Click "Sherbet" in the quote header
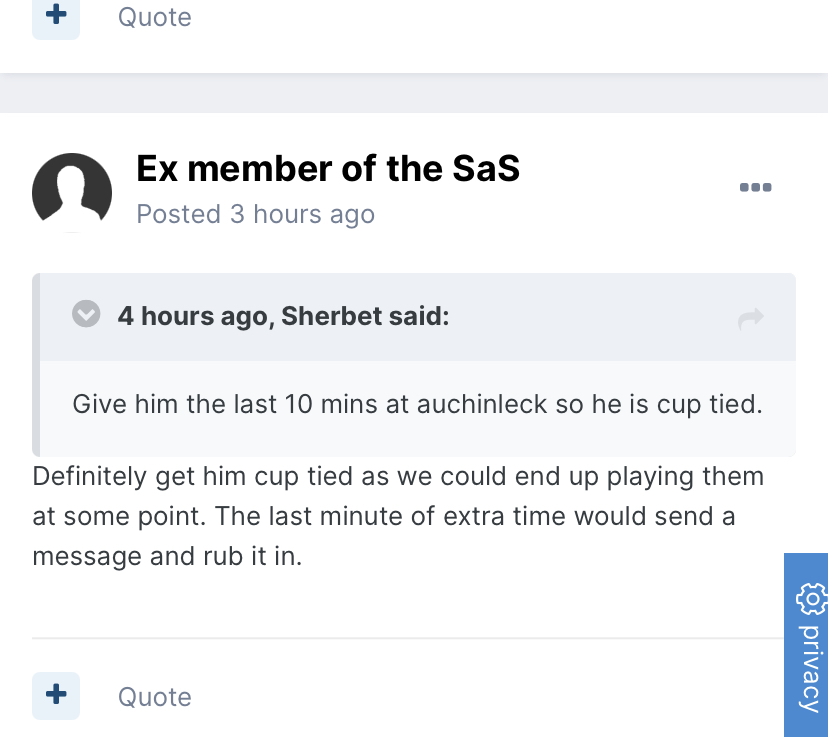Viewport: 828px width, 737px height. pos(328,316)
